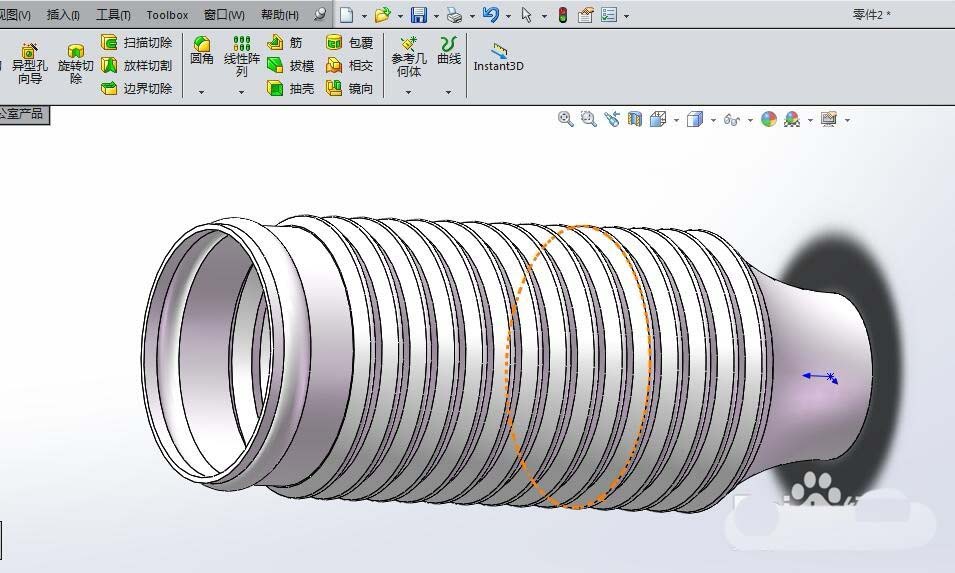Expand View Settings dropdown arrow
This screenshot has width=955, height=573.
coord(847,121)
